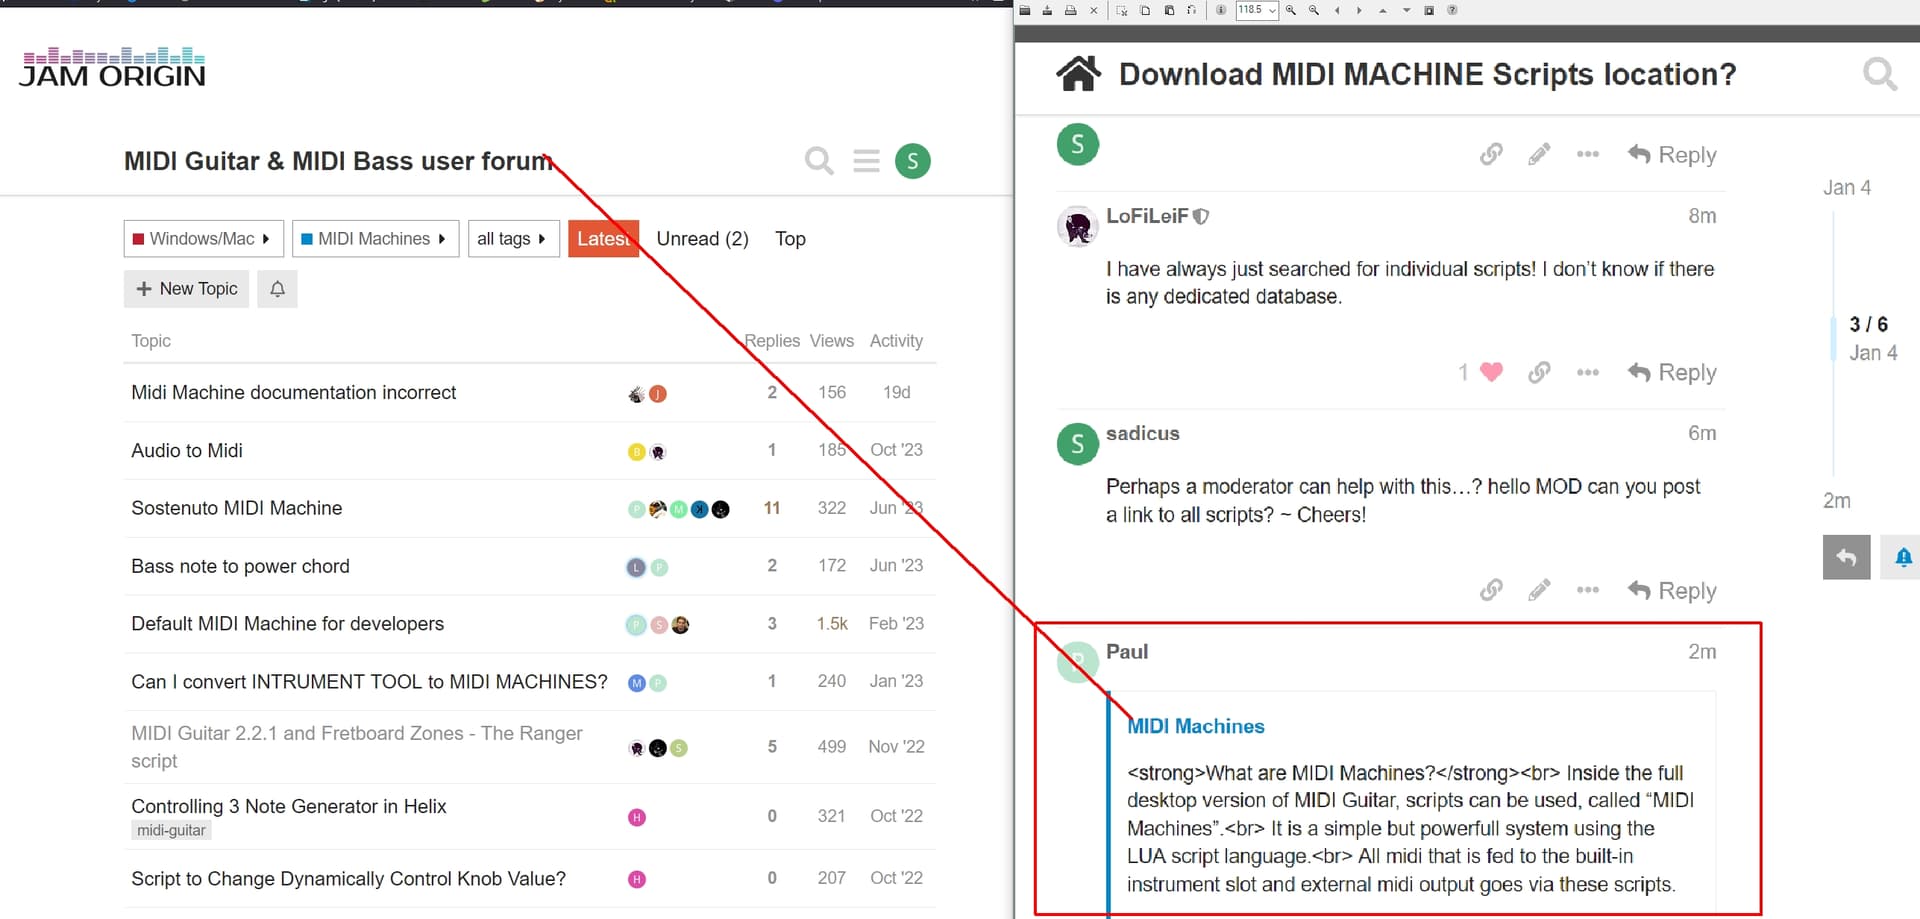Click Reply on sadicus's post

[1672, 591]
